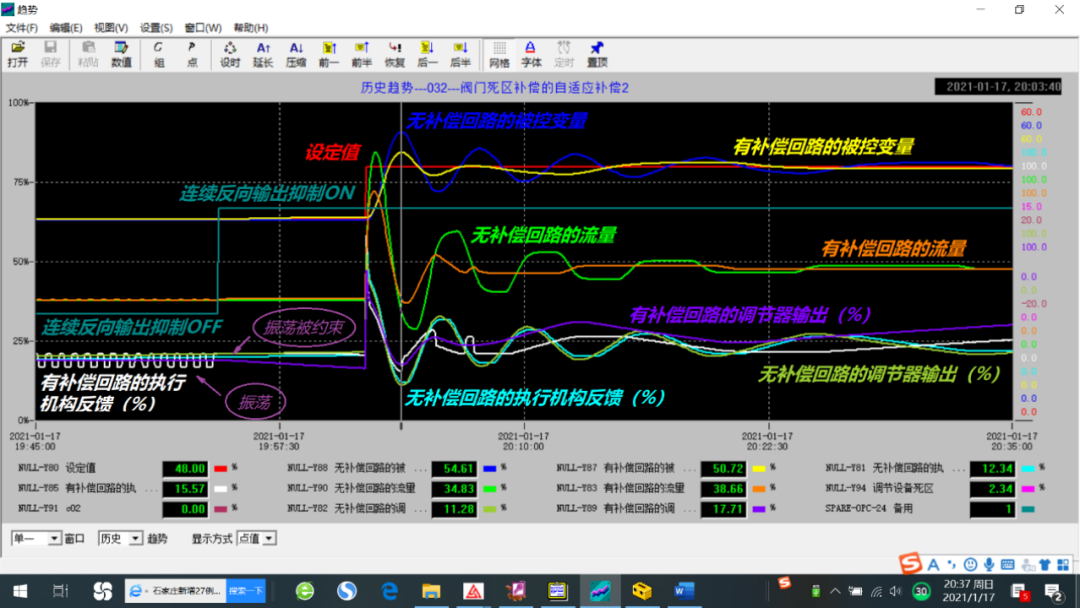Image resolution: width=1080 pixels, height=608 pixels.
Task: Click the red 设定值 color swatch
Action: point(221,468)
